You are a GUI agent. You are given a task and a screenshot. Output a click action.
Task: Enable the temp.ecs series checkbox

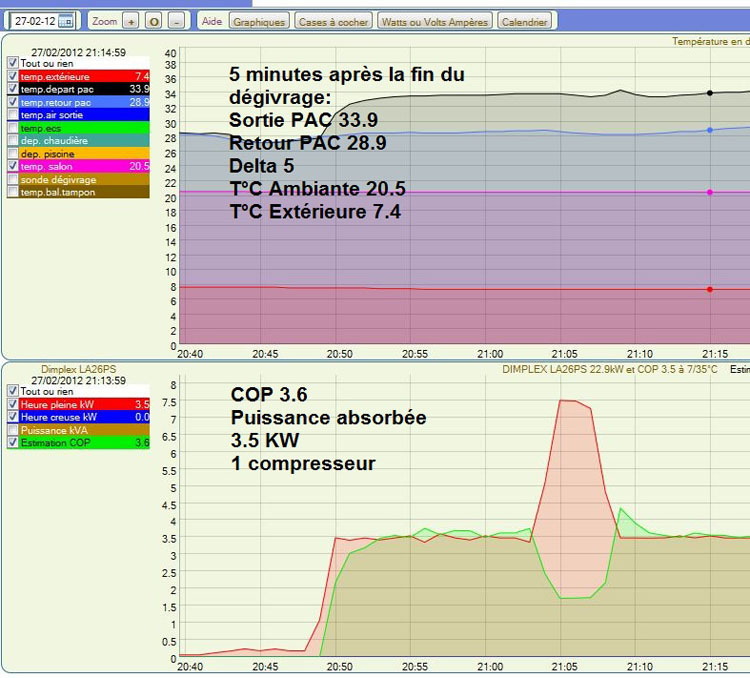tap(12, 128)
